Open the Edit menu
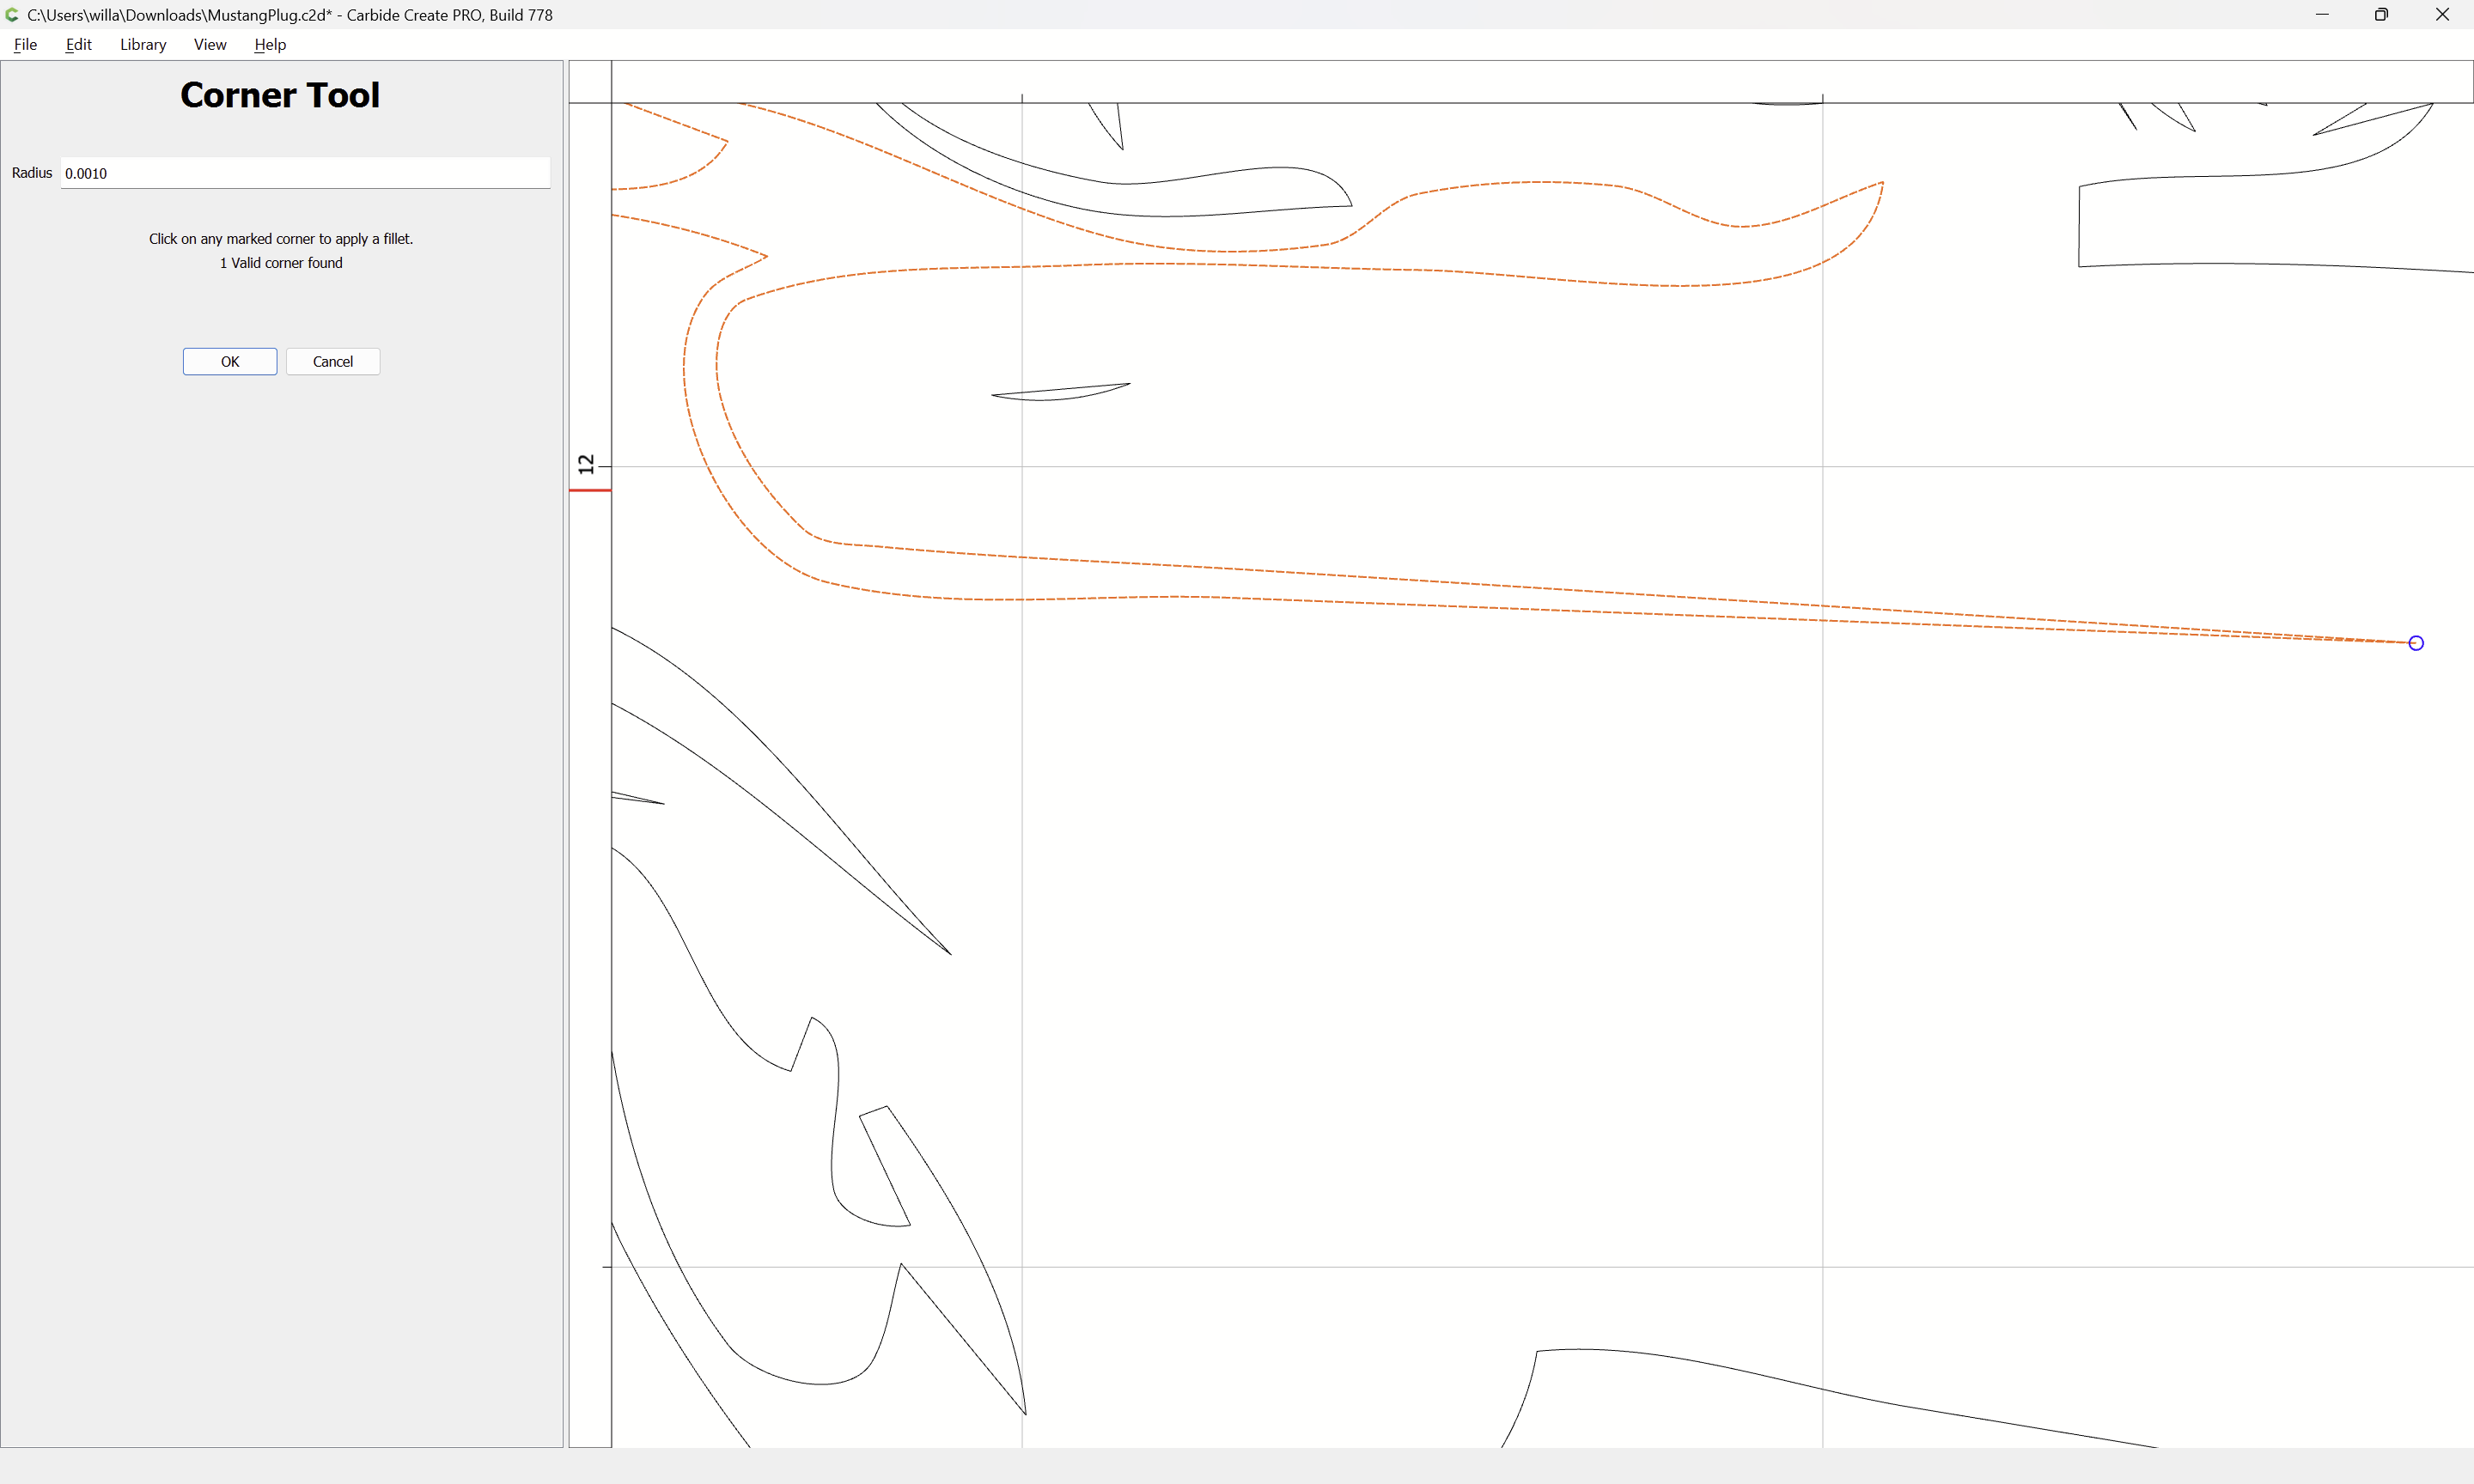 point(78,44)
